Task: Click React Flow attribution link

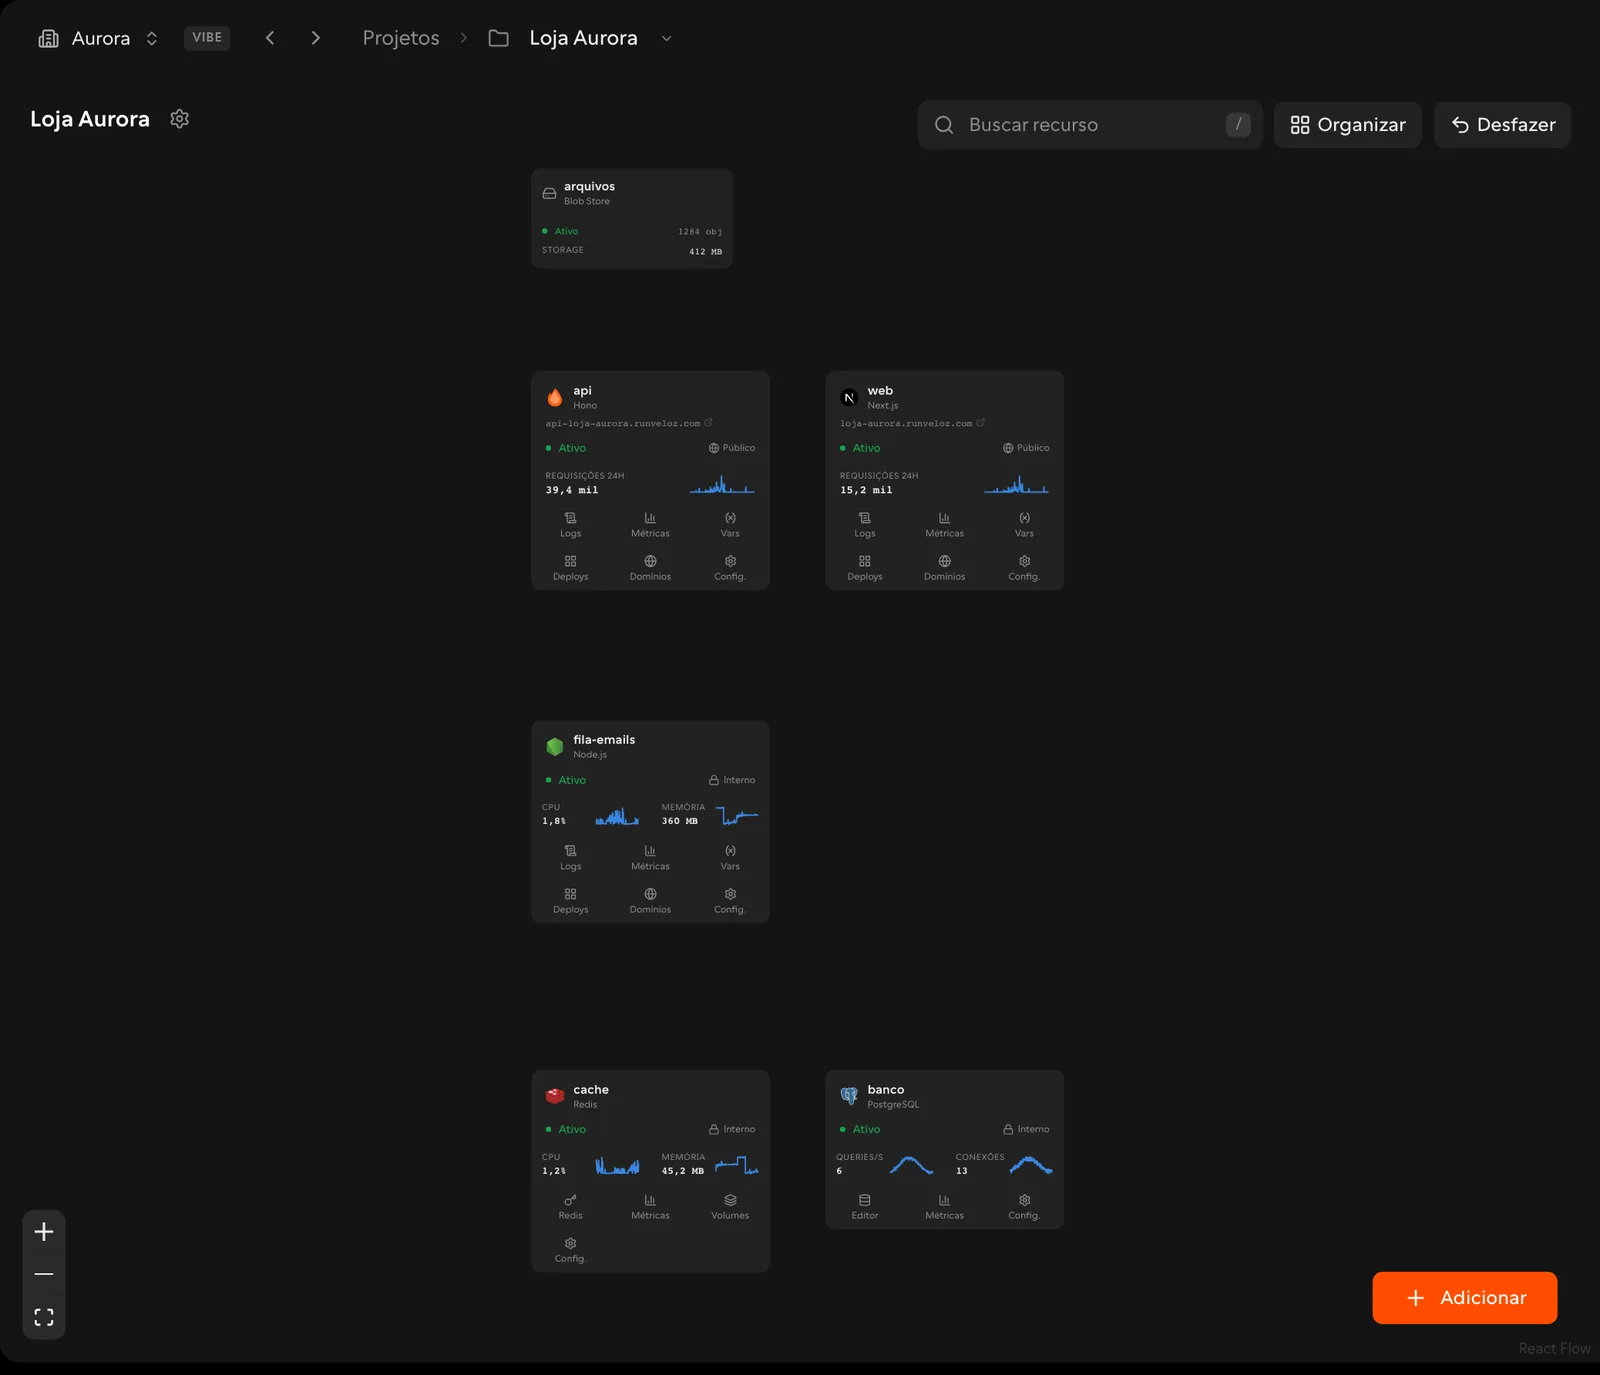Action: (x=1554, y=1349)
